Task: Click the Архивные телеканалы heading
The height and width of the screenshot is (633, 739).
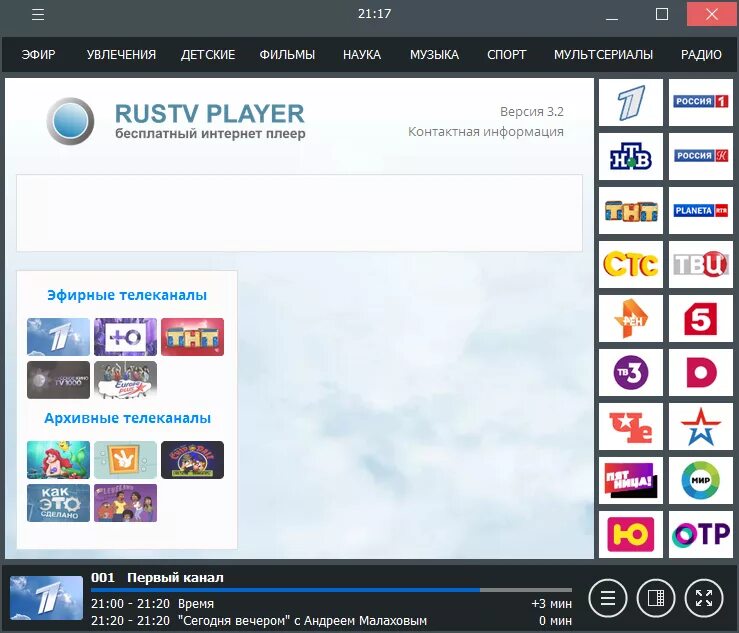Action: point(127,418)
